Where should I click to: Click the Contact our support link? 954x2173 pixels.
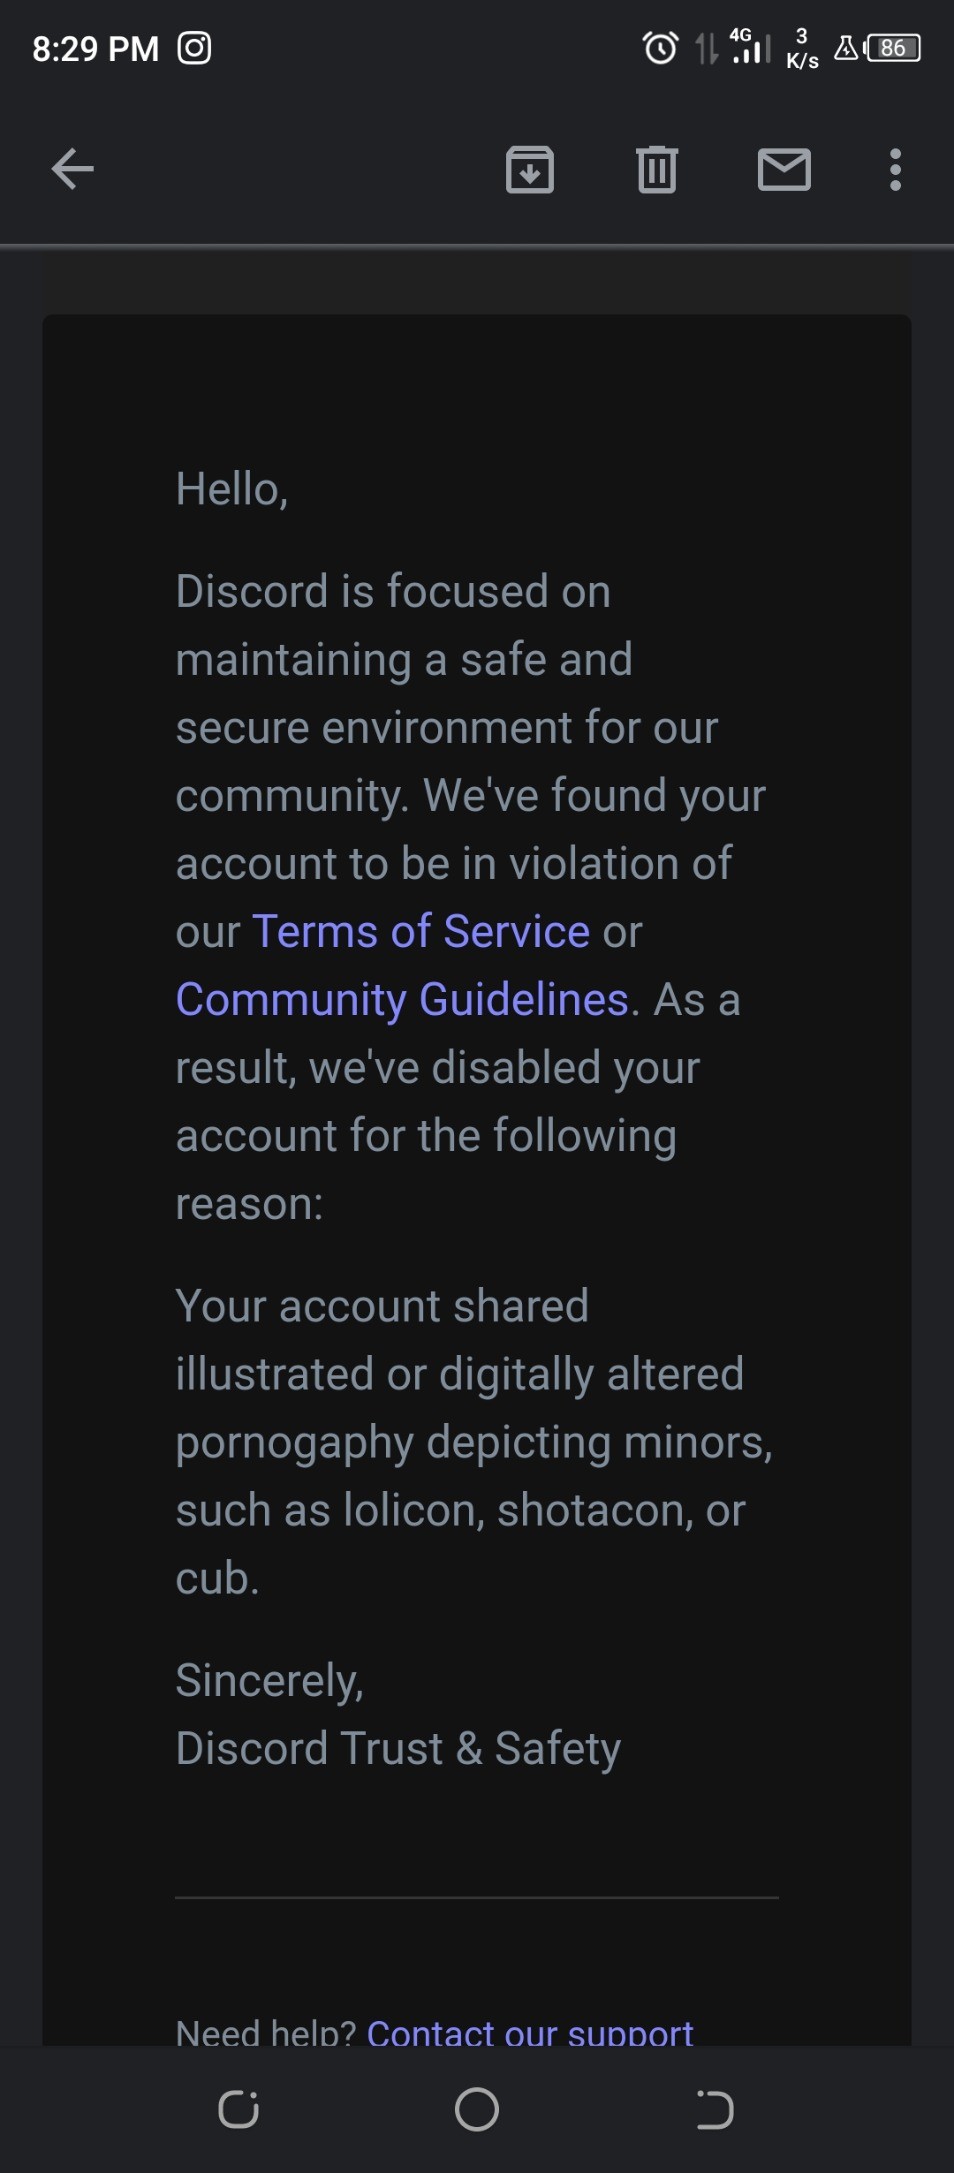pos(530,2030)
